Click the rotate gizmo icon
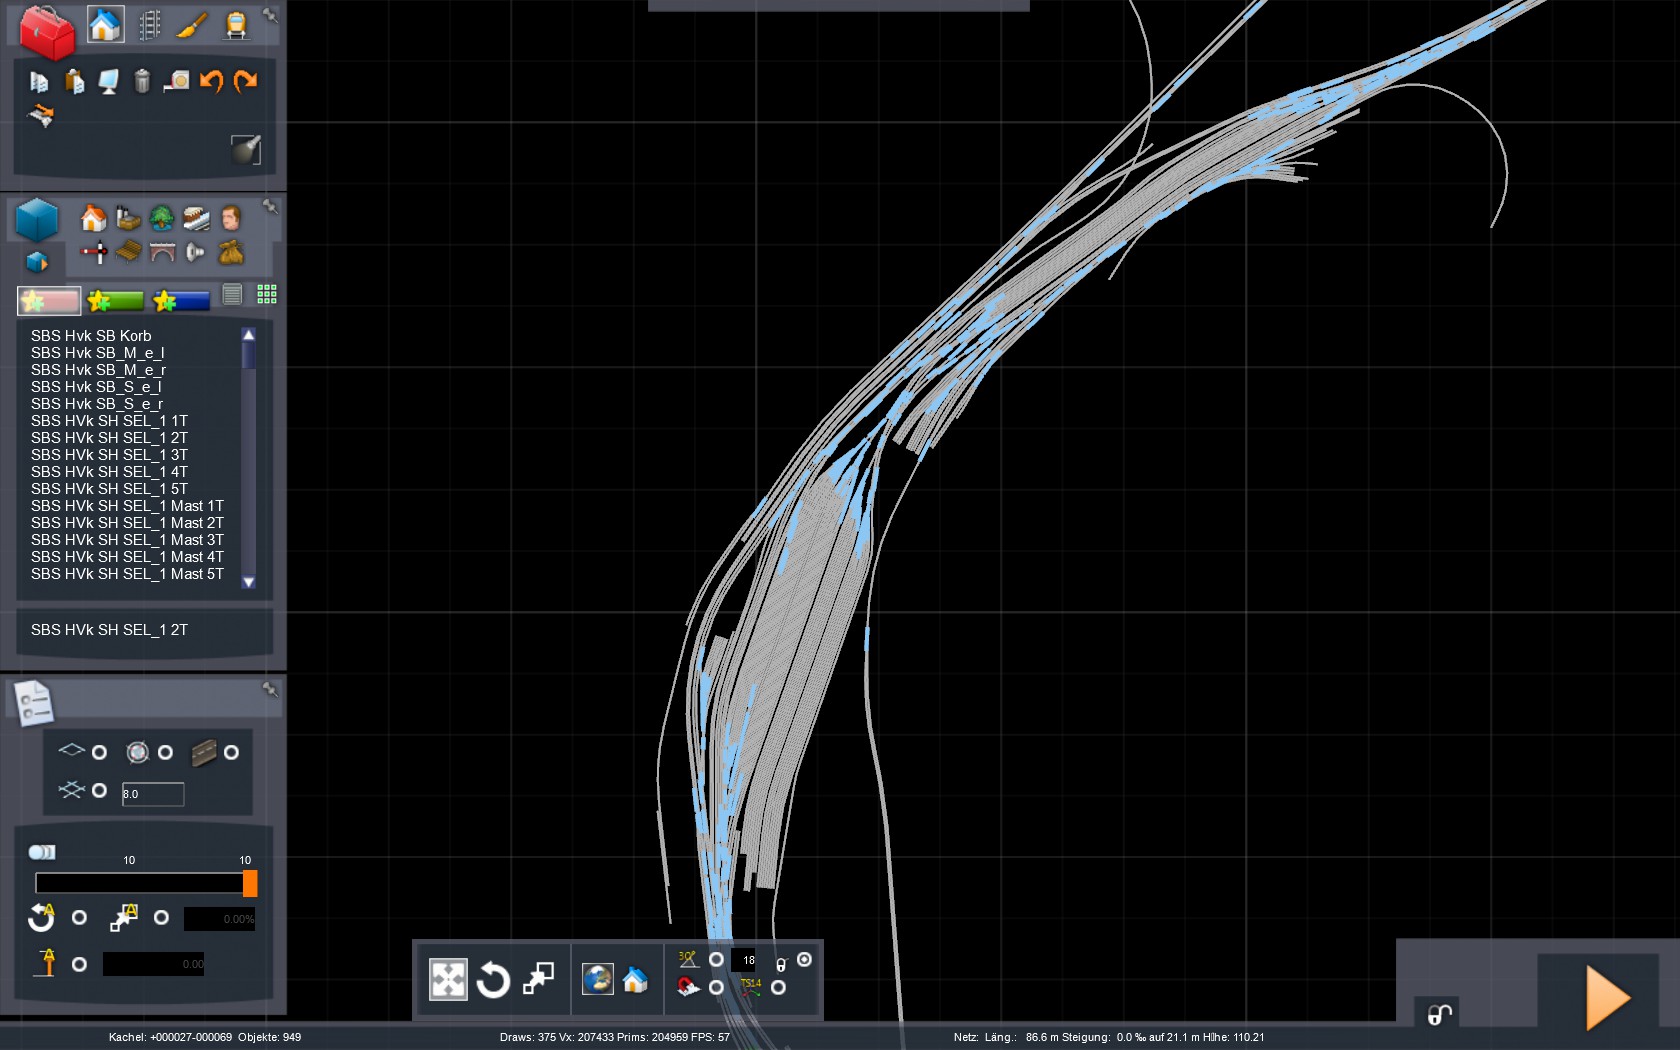This screenshot has width=1680, height=1050. pyautogui.click(x=492, y=980)
